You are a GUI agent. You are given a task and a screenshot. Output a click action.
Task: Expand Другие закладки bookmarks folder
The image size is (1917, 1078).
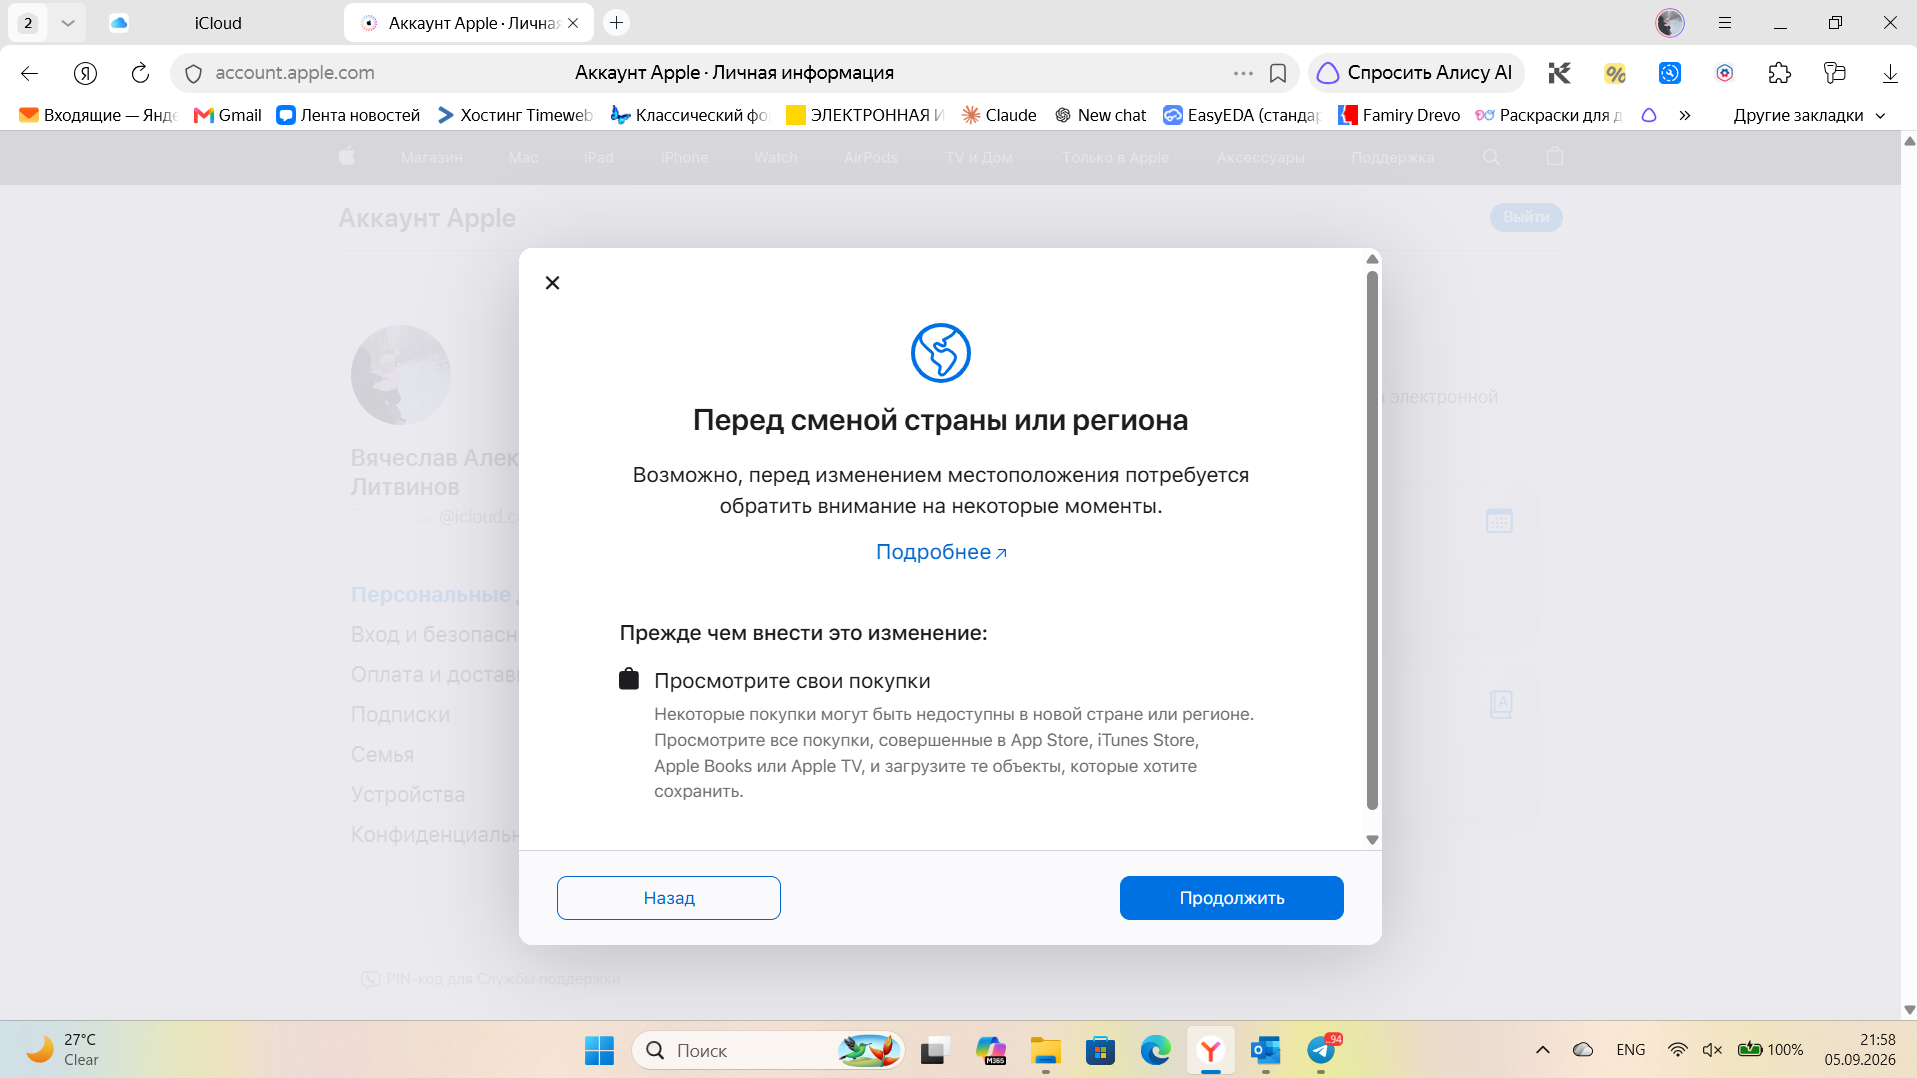click(x=1809, y=115)
